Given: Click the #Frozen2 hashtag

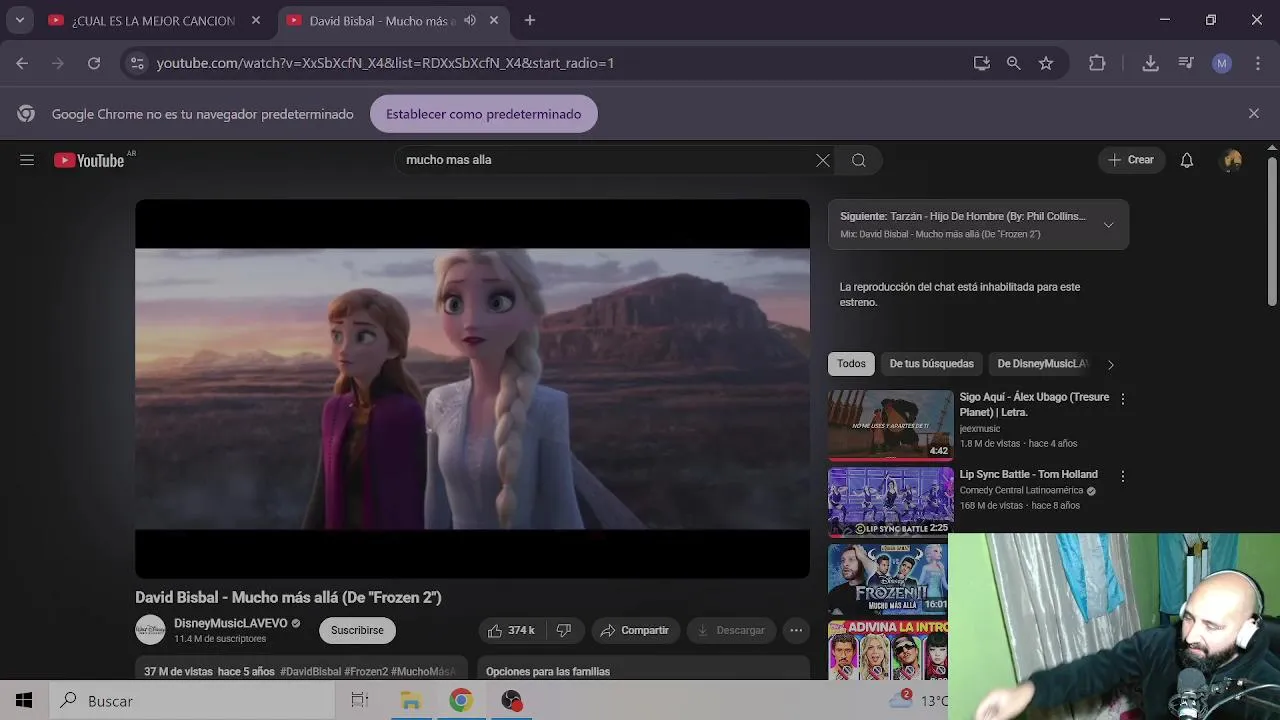Looking at the screenshot, I should tap(366, 672).
